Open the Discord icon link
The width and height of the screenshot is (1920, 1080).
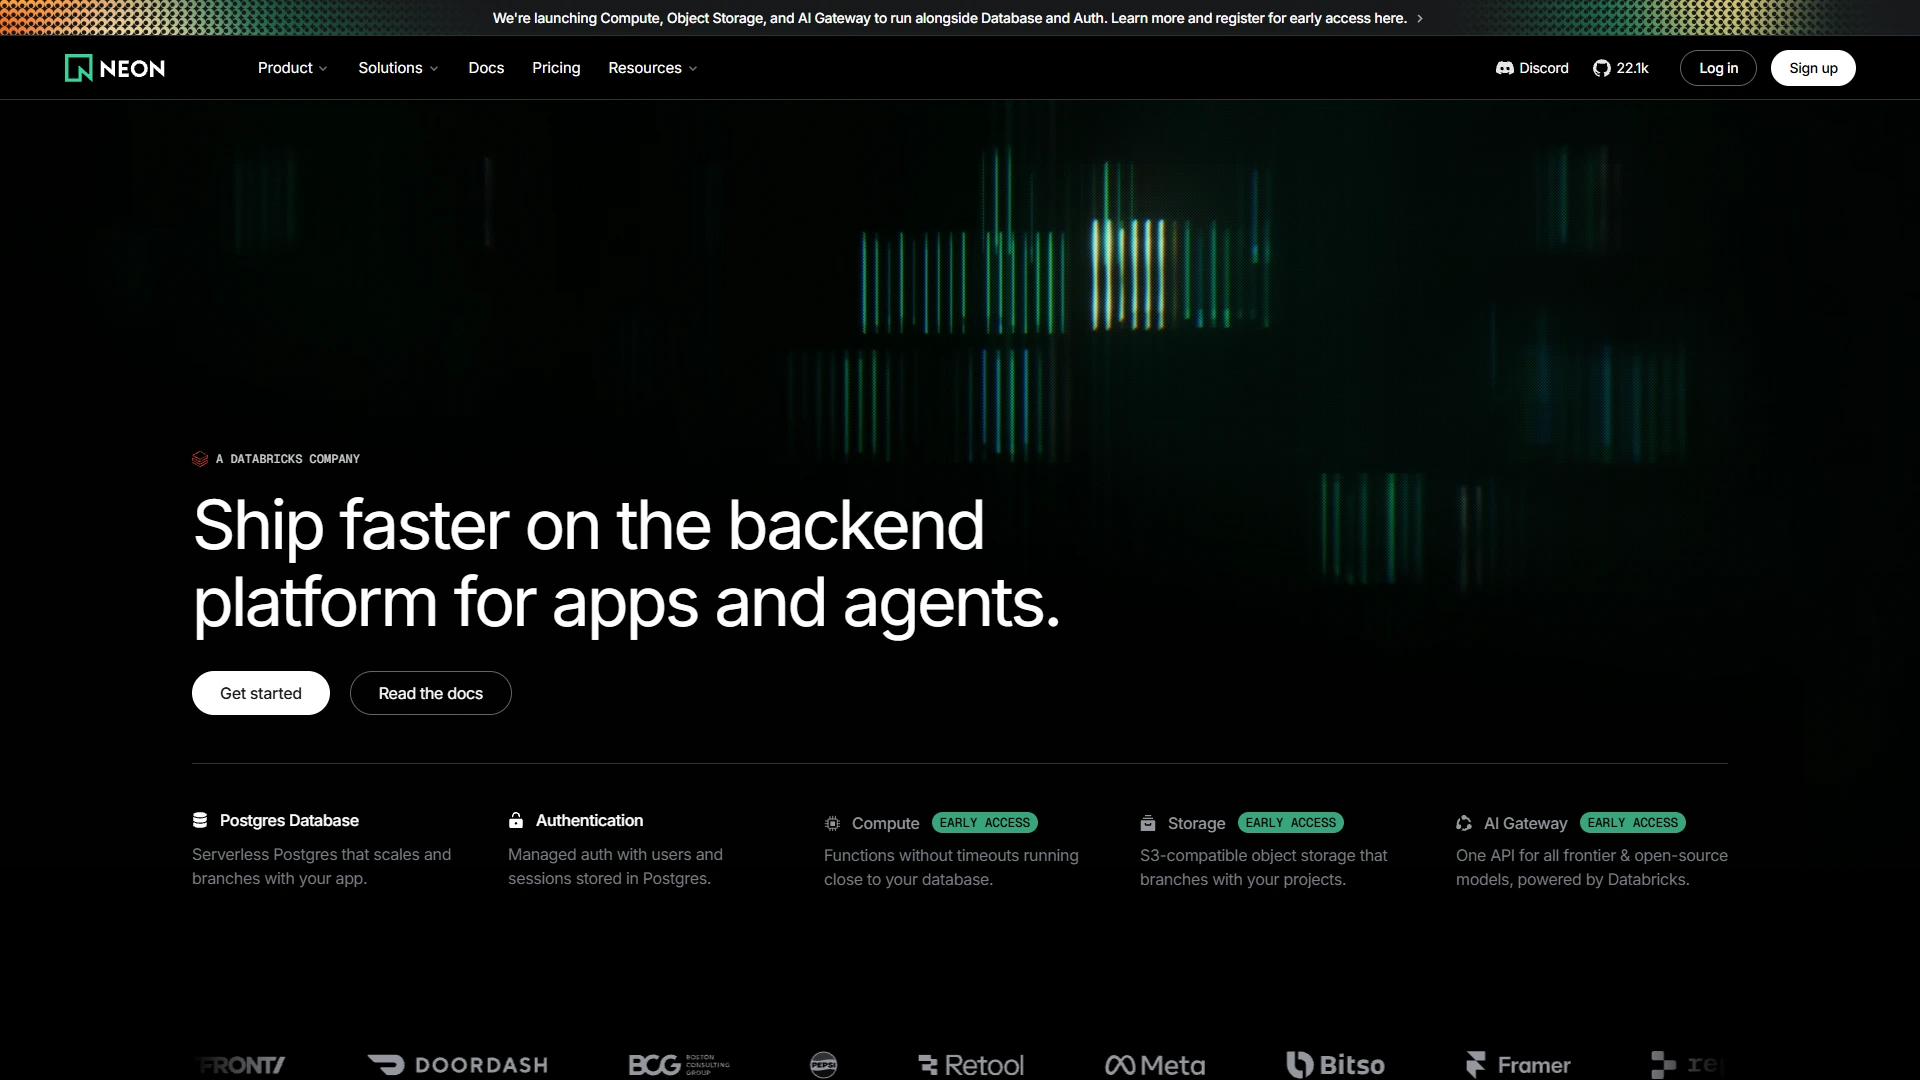1504,68
